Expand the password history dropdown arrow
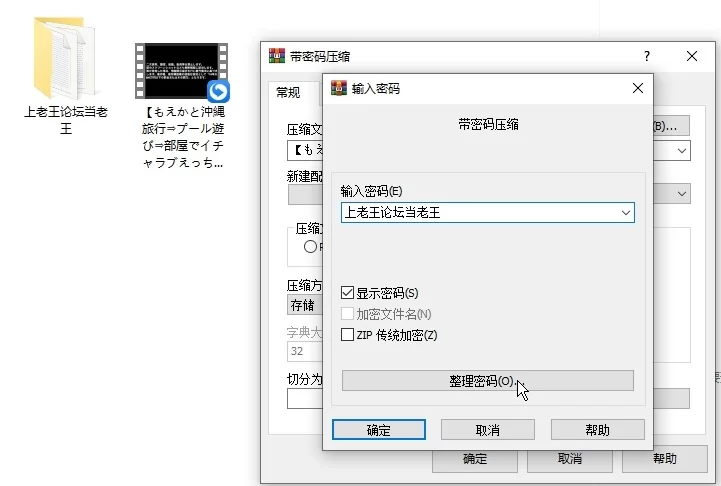721x486 pixels. 625,212
